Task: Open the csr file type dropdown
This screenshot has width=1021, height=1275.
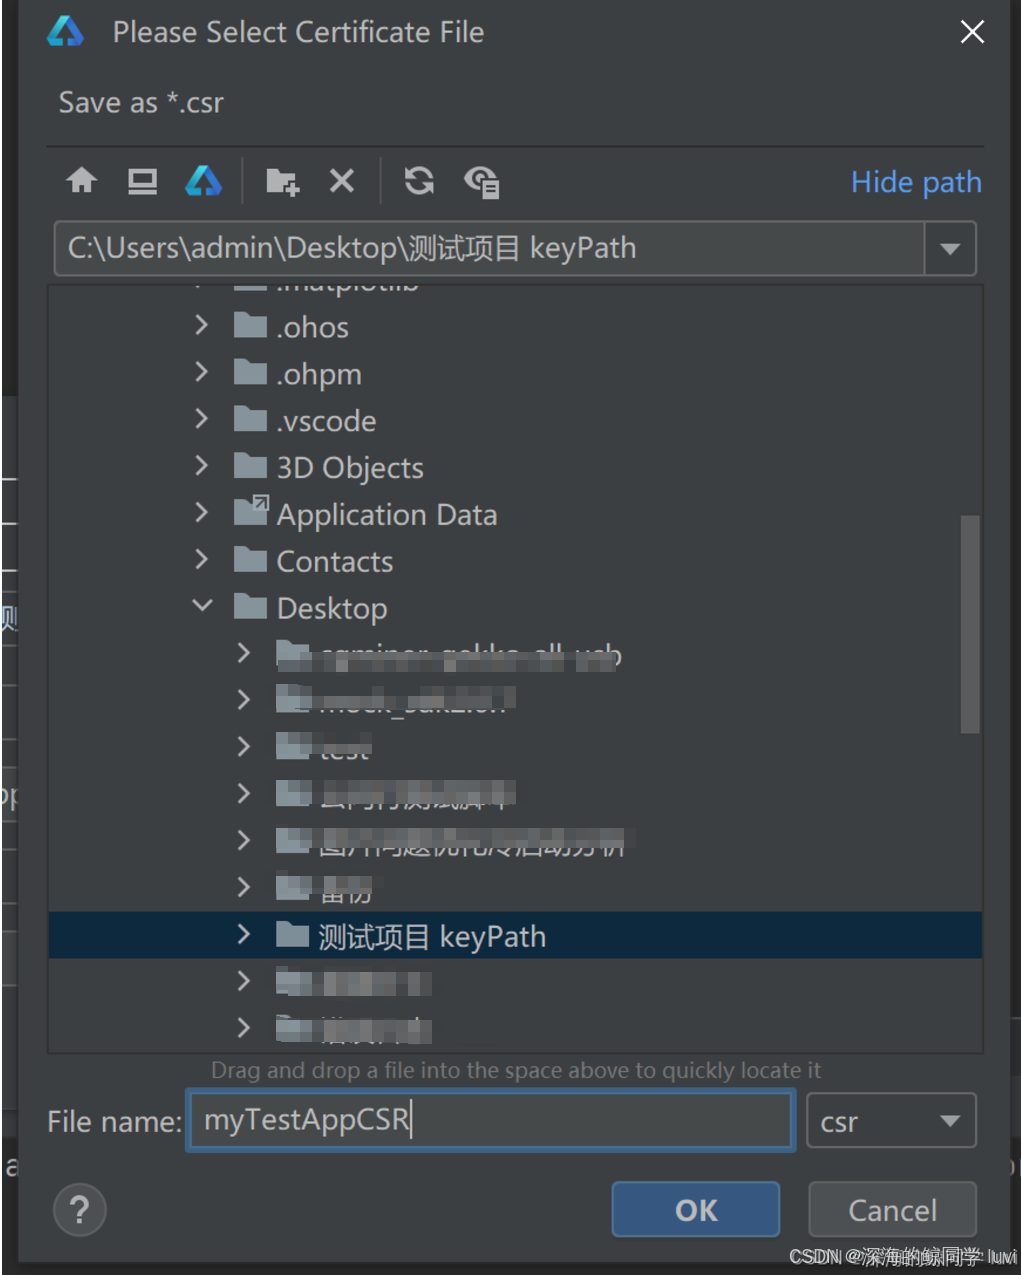Action: pos(891,1121)
